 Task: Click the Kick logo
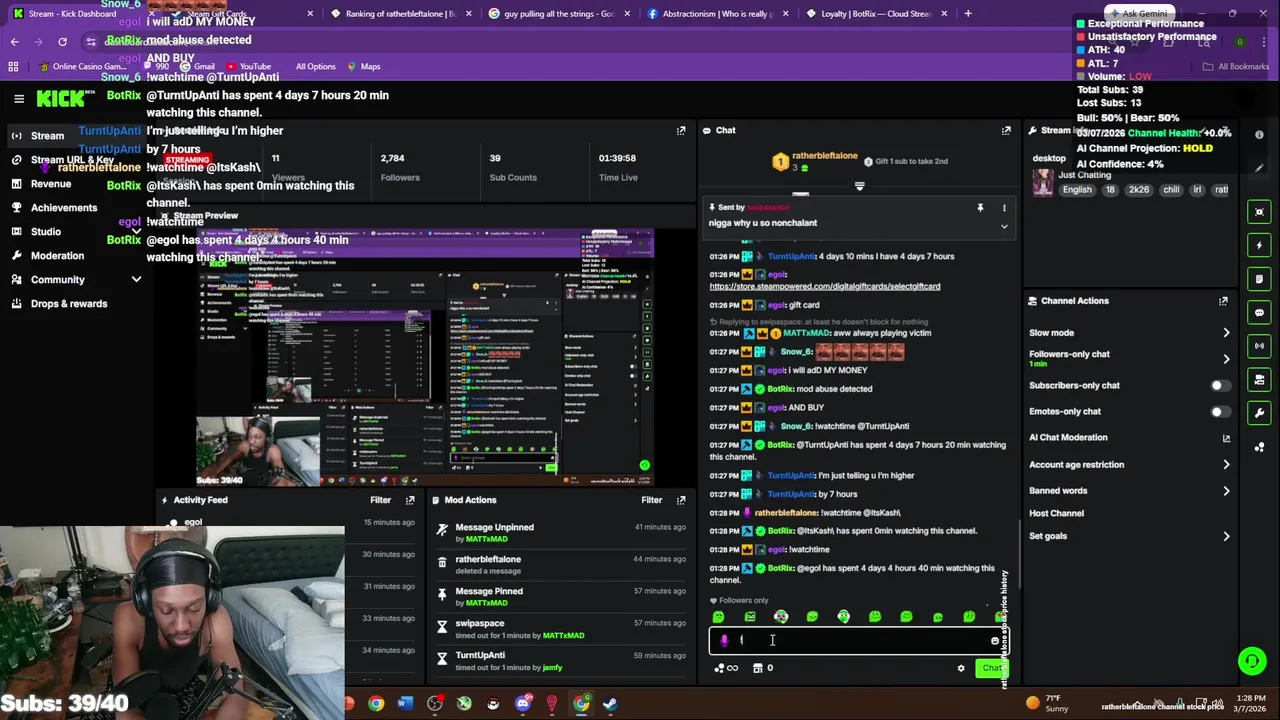pos(63,98)
